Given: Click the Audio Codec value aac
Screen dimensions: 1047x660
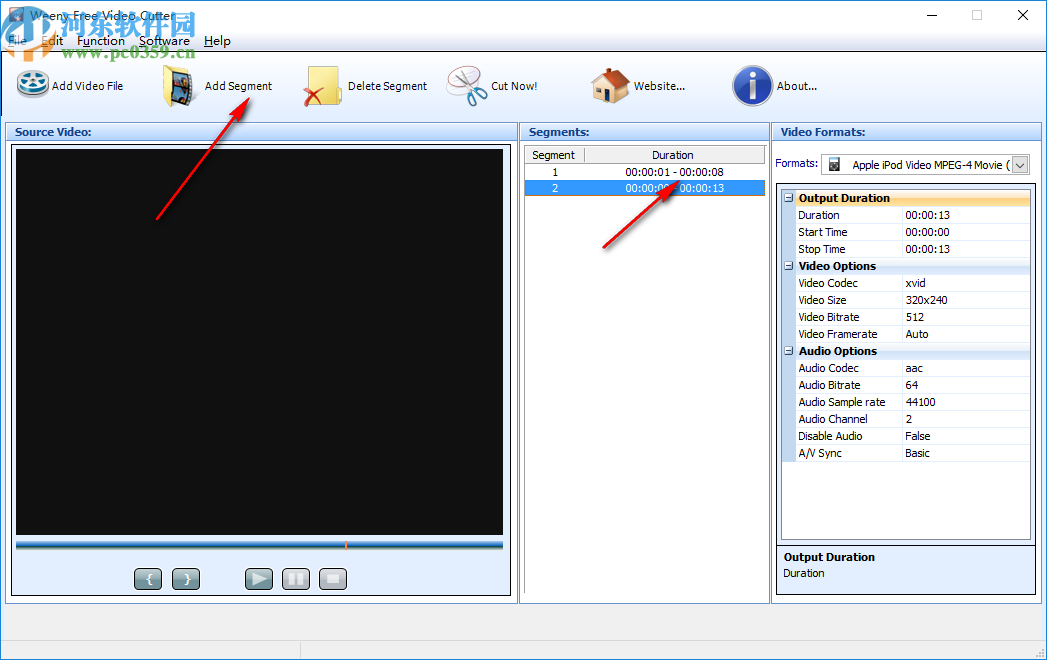Looking at the screenshot, I should 914,368.
